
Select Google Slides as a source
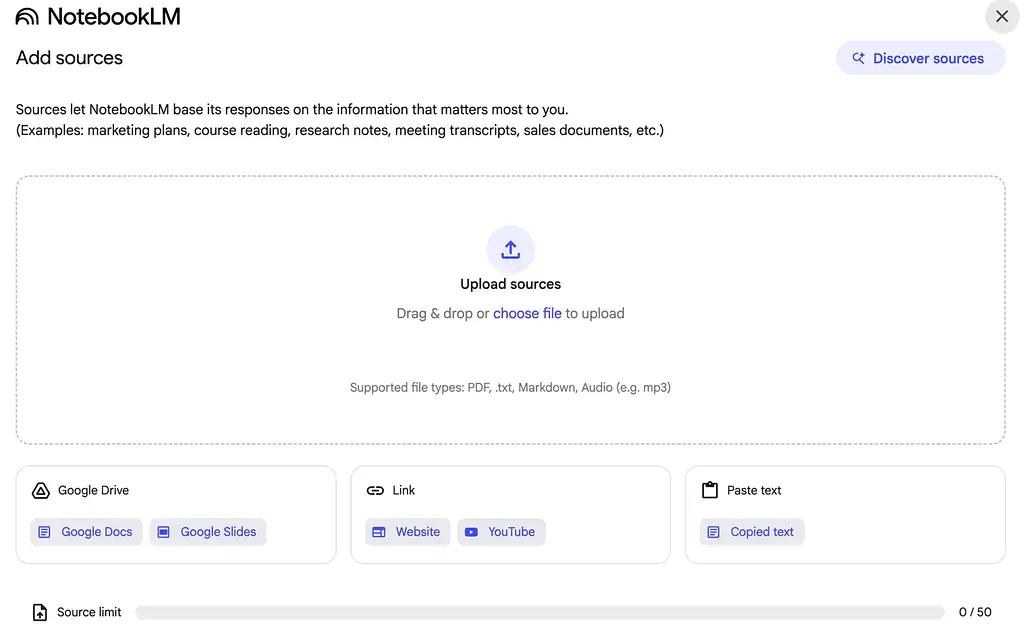(x=207, y=532)
